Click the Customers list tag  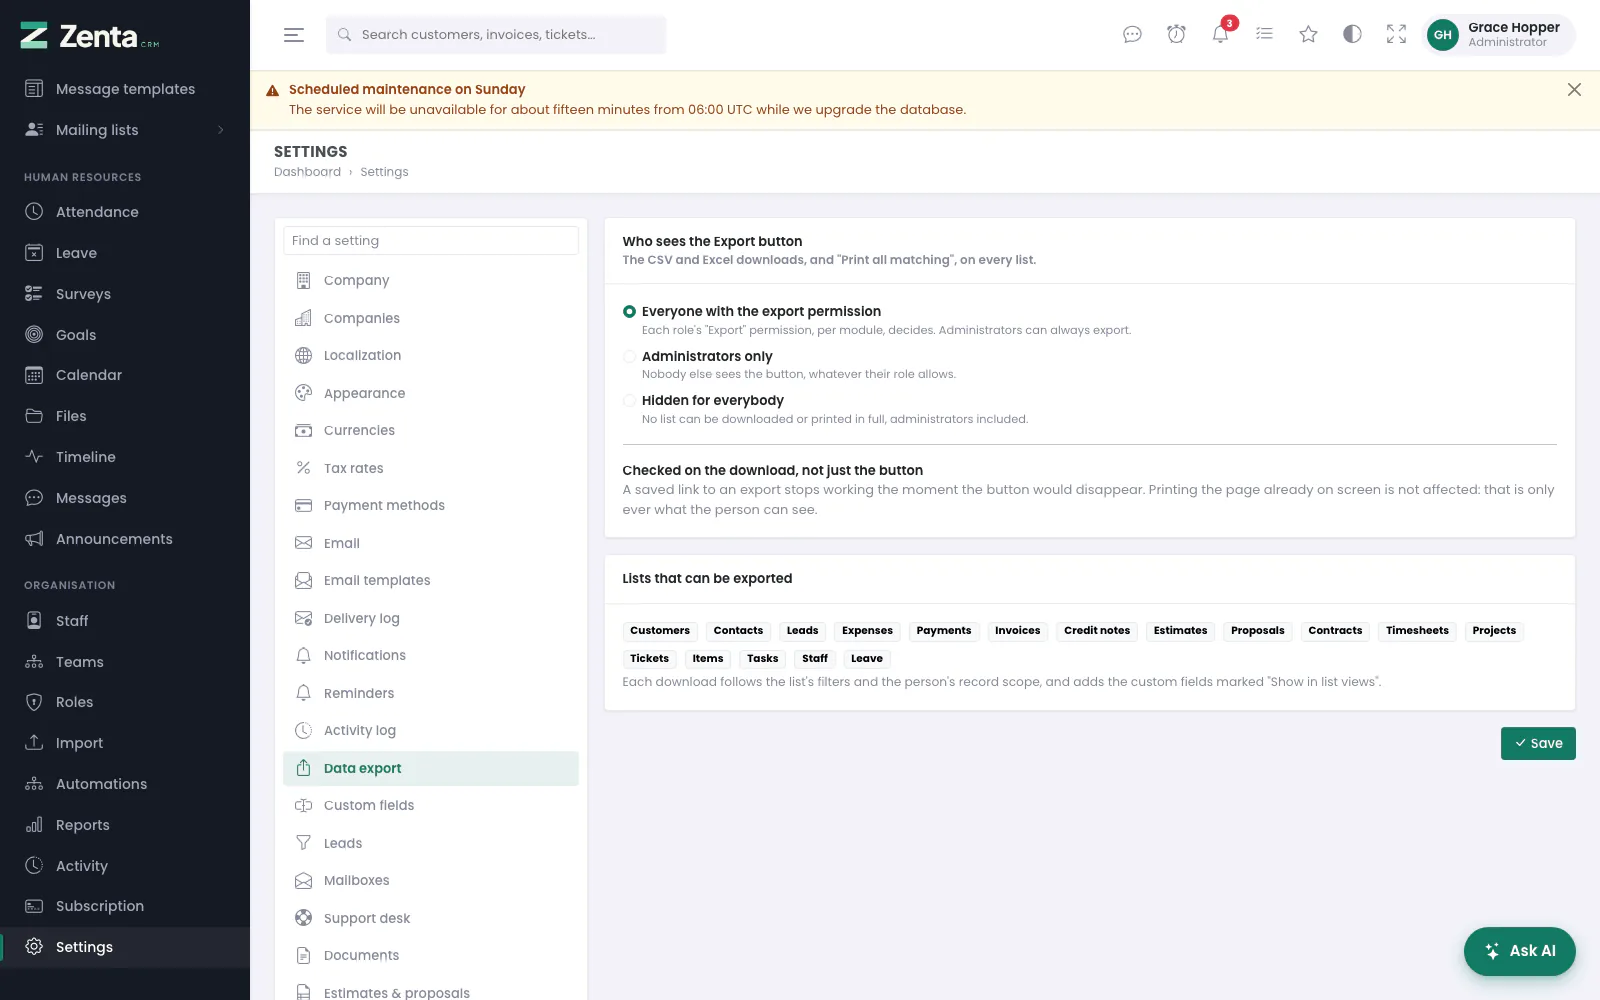(x=660, y=631)
